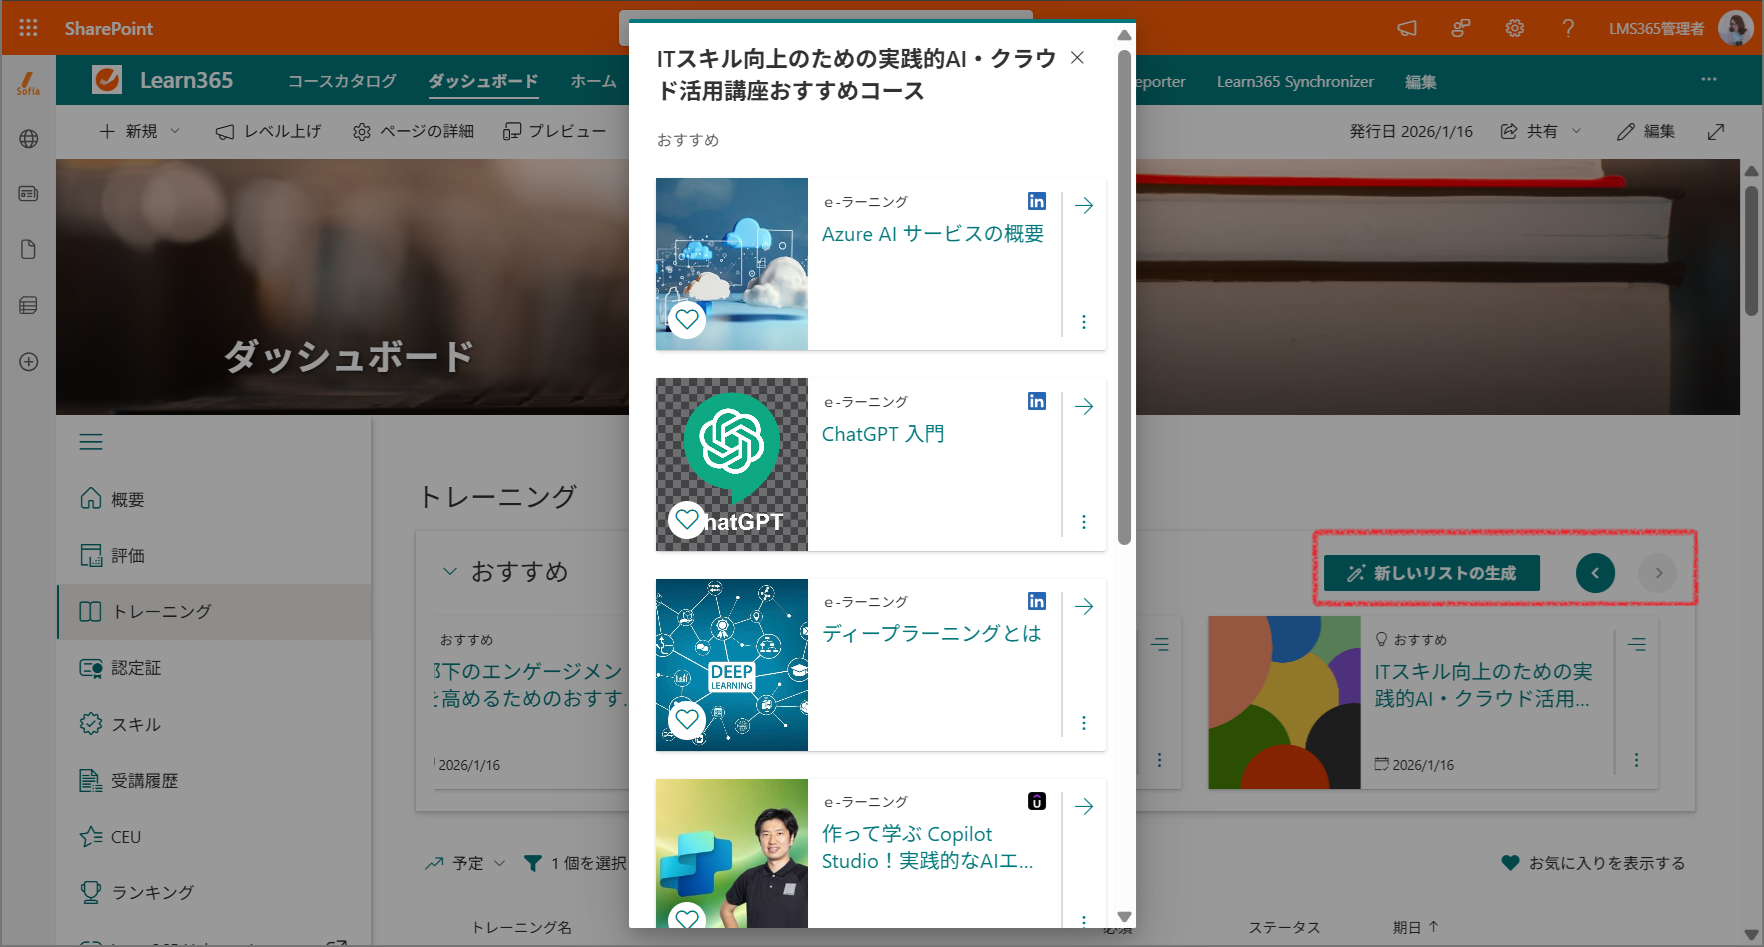The width and height of the screenshot is (1764, 947).
Task: Open ランキング in the dashboard sidebar
Action: coord(214,892)
